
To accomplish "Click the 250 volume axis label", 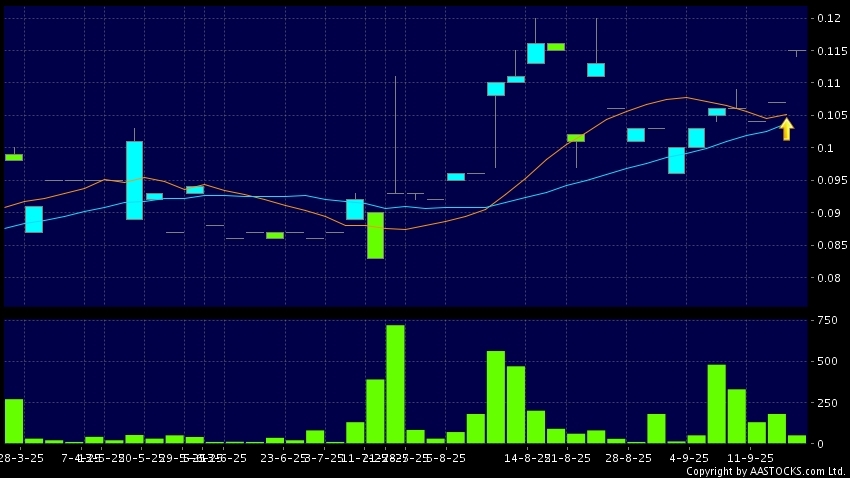I will pyautogui.click(x=827, y=403).
